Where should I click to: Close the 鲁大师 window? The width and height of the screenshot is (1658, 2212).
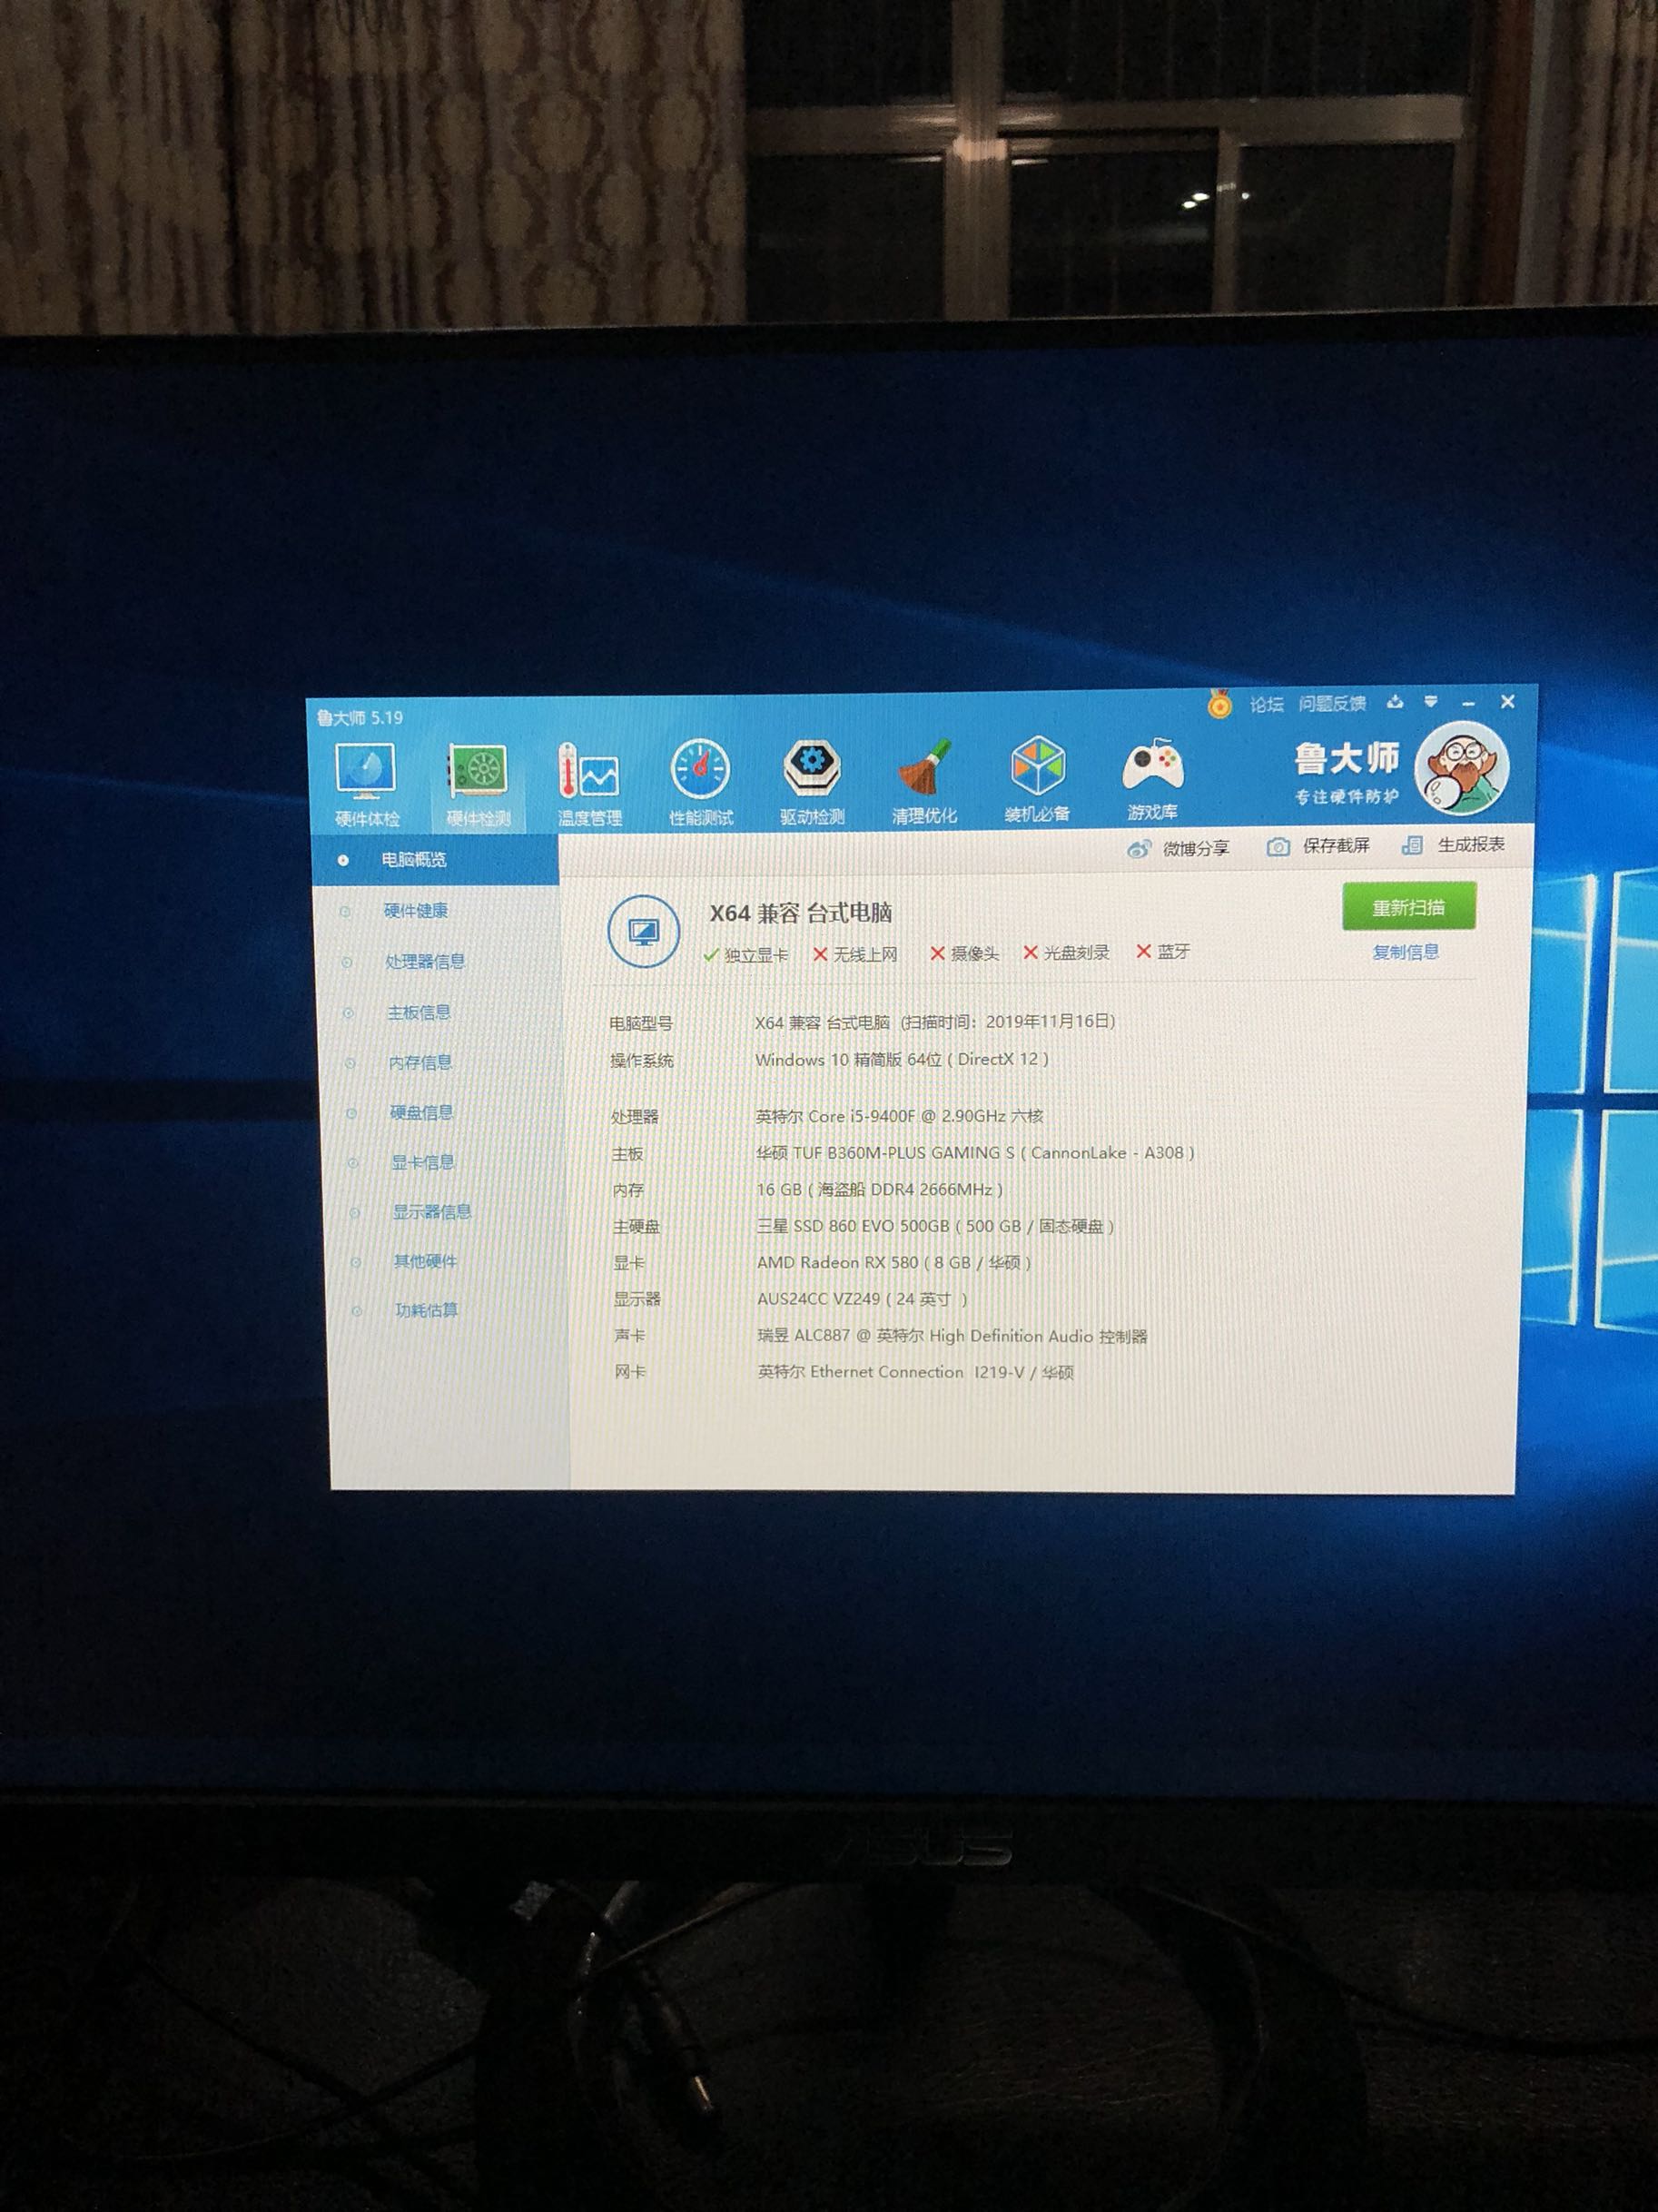point(1507,702)
